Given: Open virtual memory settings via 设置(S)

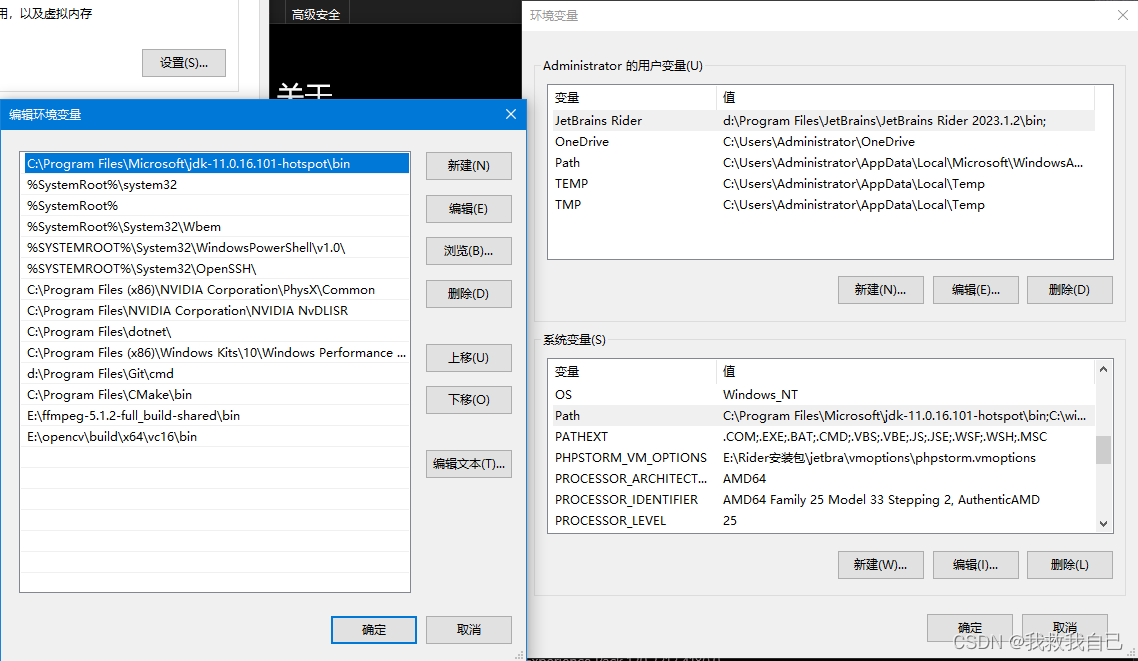Looking at the screenshot, I should pyautogui.click(x=183, y=62).
